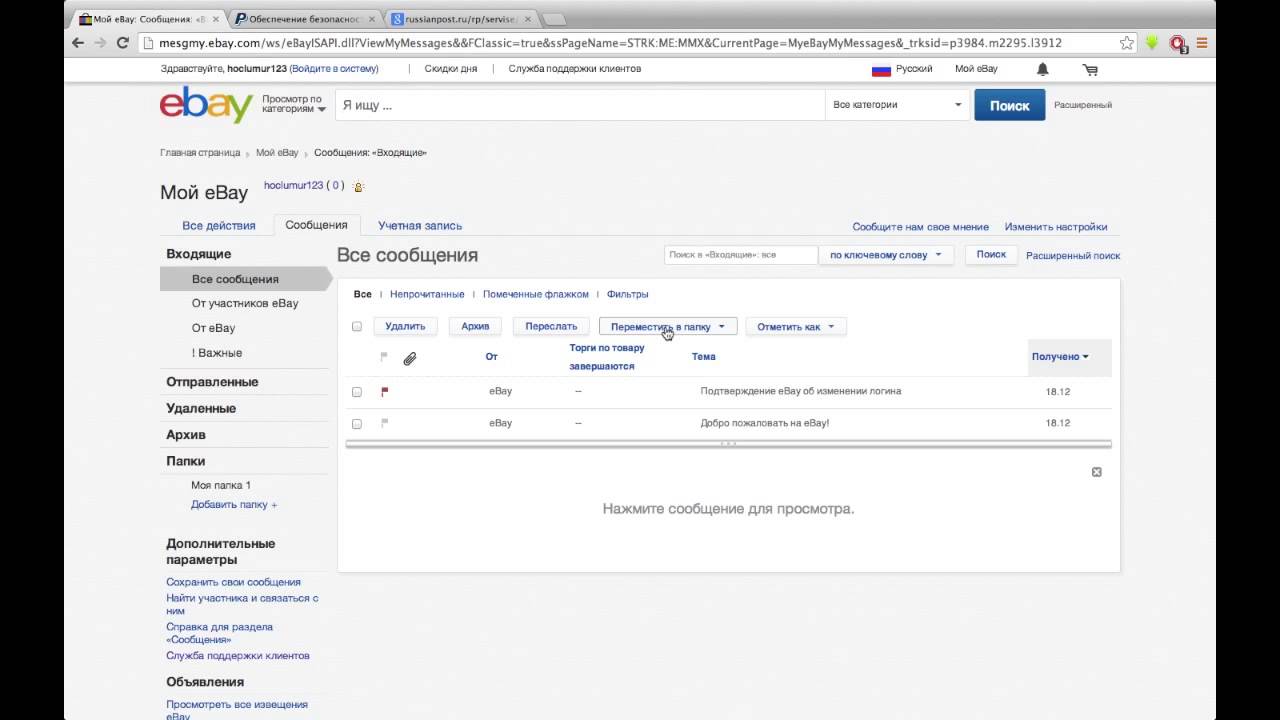Bookmark page with star icon

tap(1127, 43)
